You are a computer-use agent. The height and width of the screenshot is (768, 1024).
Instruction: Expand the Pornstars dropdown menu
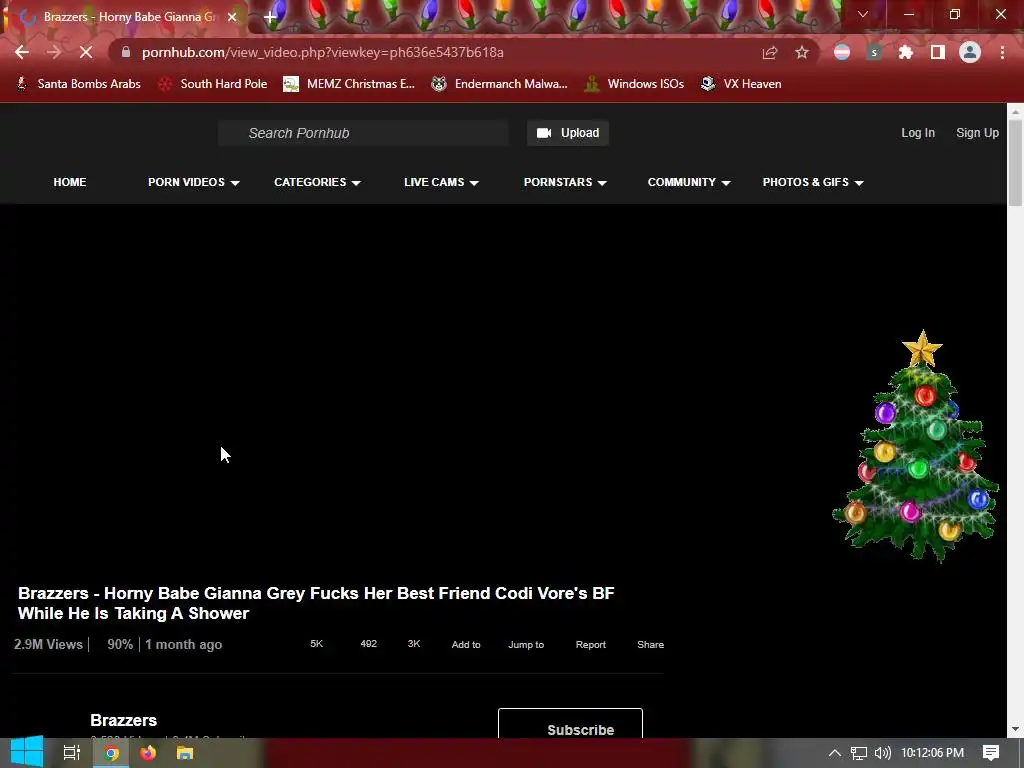(x=565, y=182)
